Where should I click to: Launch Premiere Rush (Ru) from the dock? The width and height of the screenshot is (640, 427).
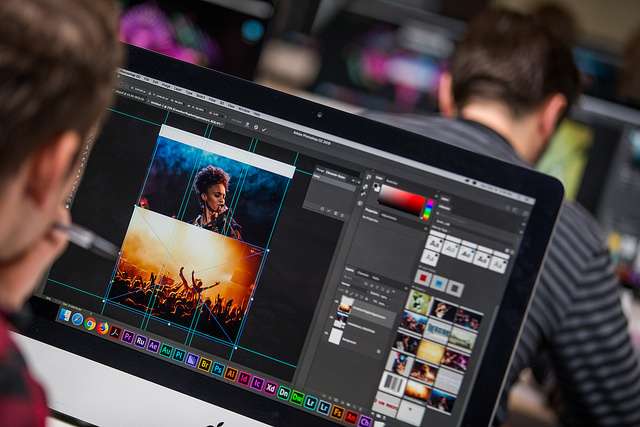coord(140,341)
